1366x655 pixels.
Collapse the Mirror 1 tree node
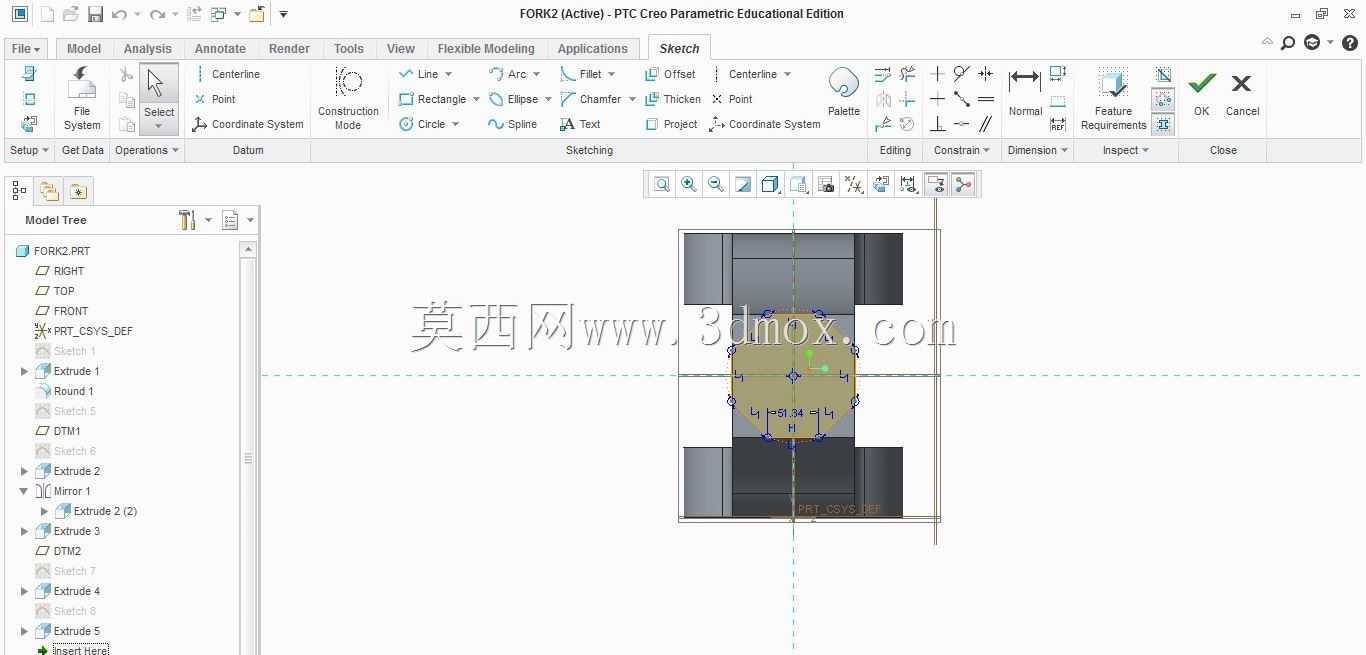pyautogui.click(x=24, y=491)
